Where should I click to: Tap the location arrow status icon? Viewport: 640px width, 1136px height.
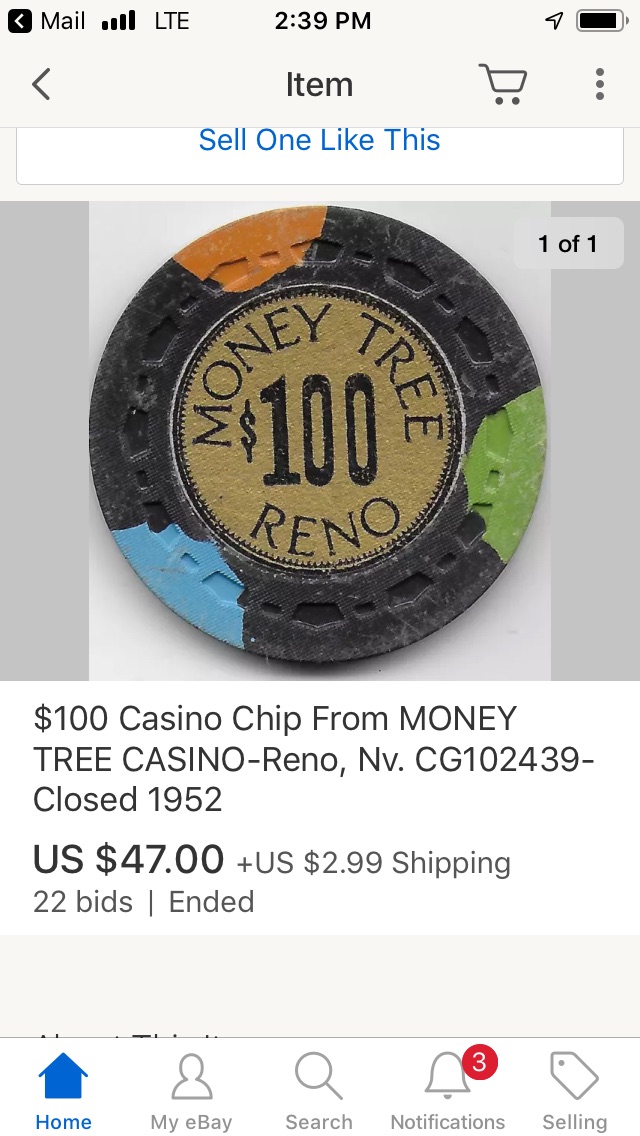click(x=554, y=21)
